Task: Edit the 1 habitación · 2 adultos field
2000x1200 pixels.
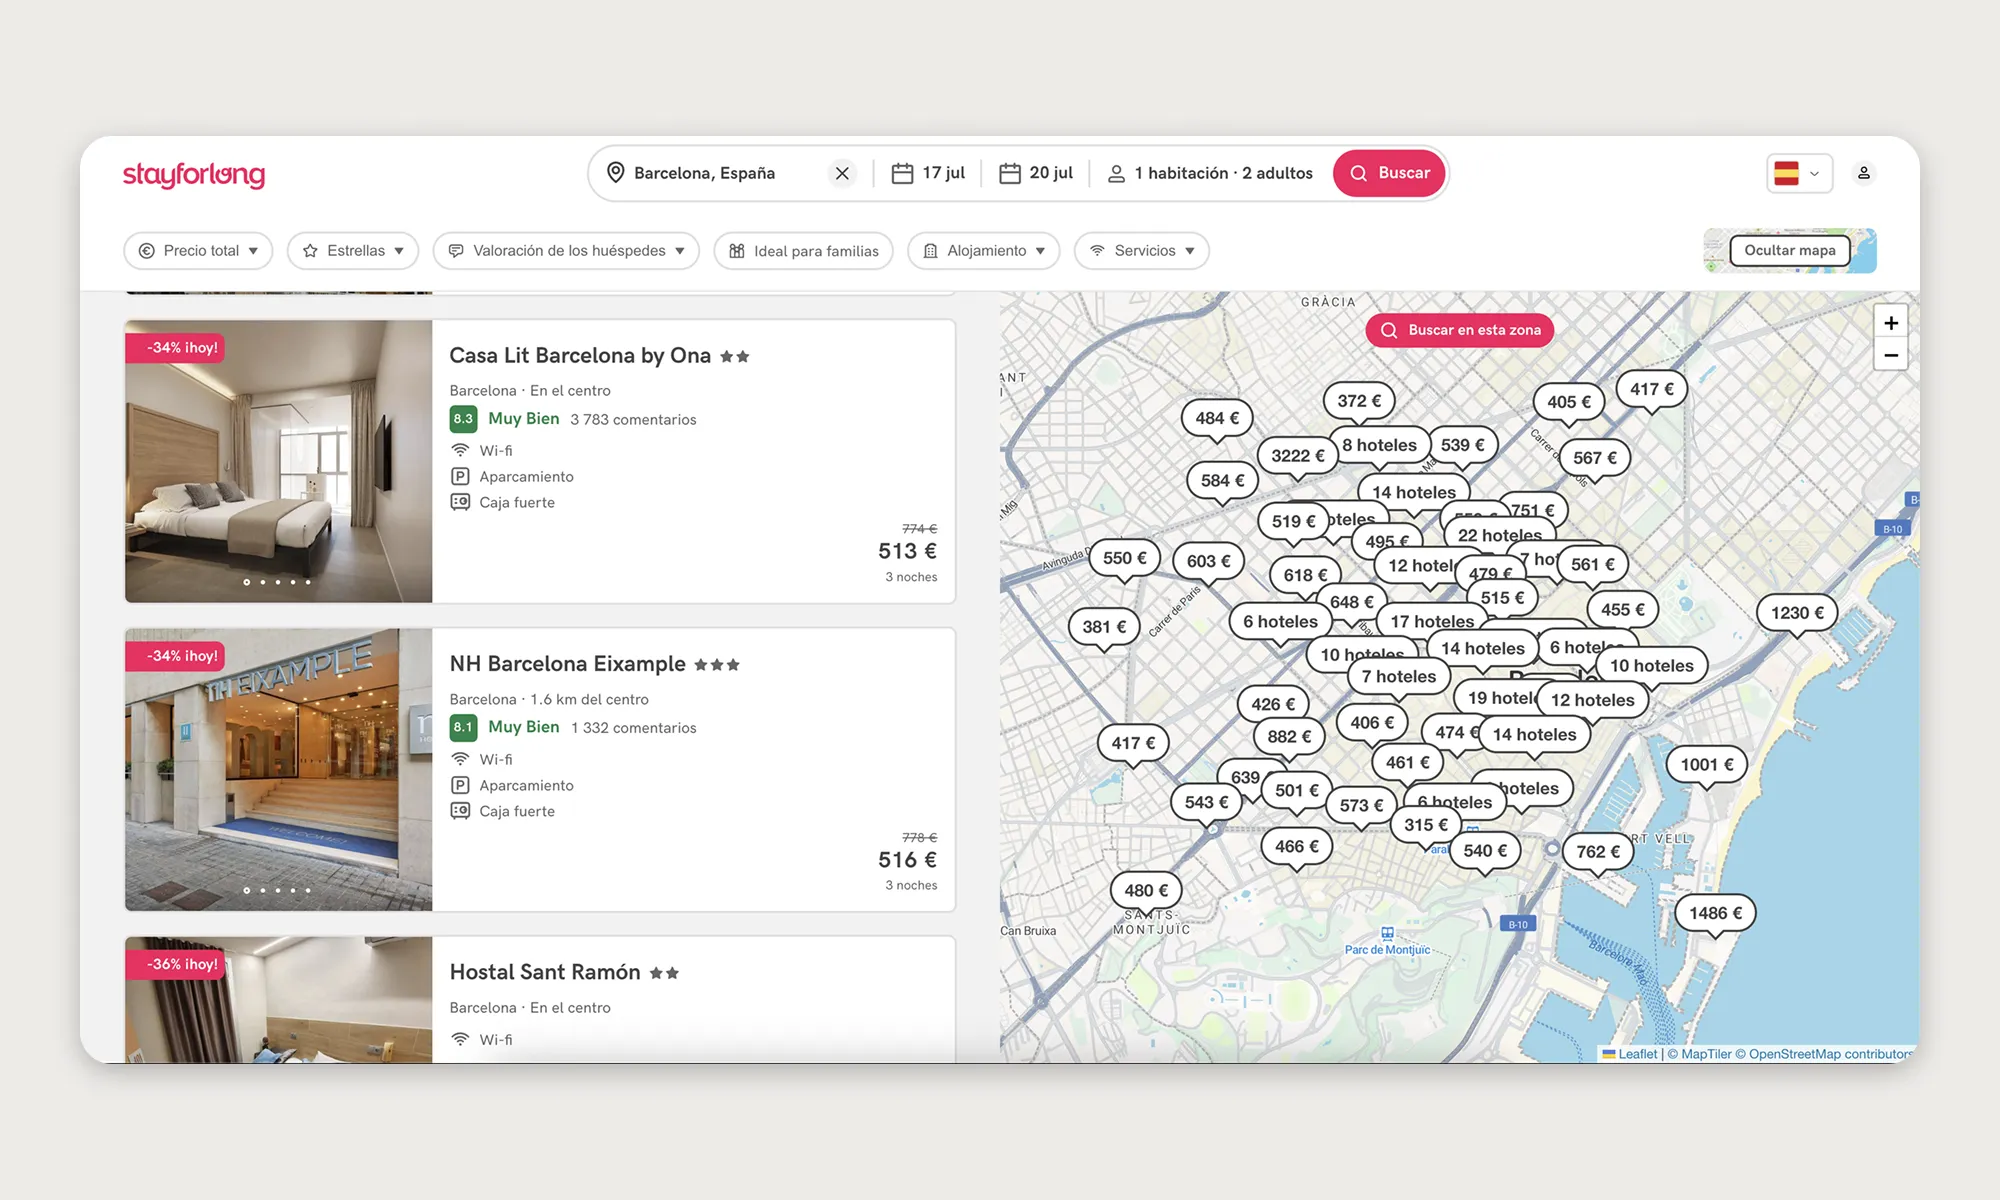Action: (1210, 173)
